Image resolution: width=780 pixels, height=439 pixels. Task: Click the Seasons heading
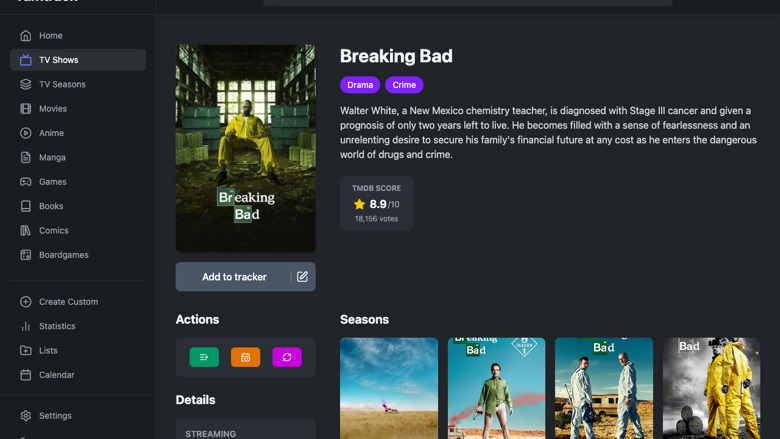pos(365,320)
